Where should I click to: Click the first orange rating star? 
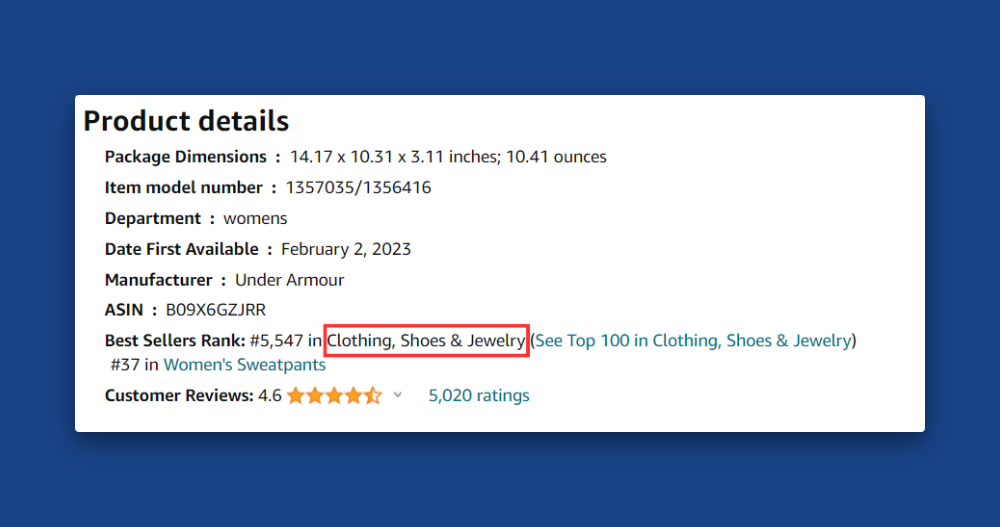(296, 396)
